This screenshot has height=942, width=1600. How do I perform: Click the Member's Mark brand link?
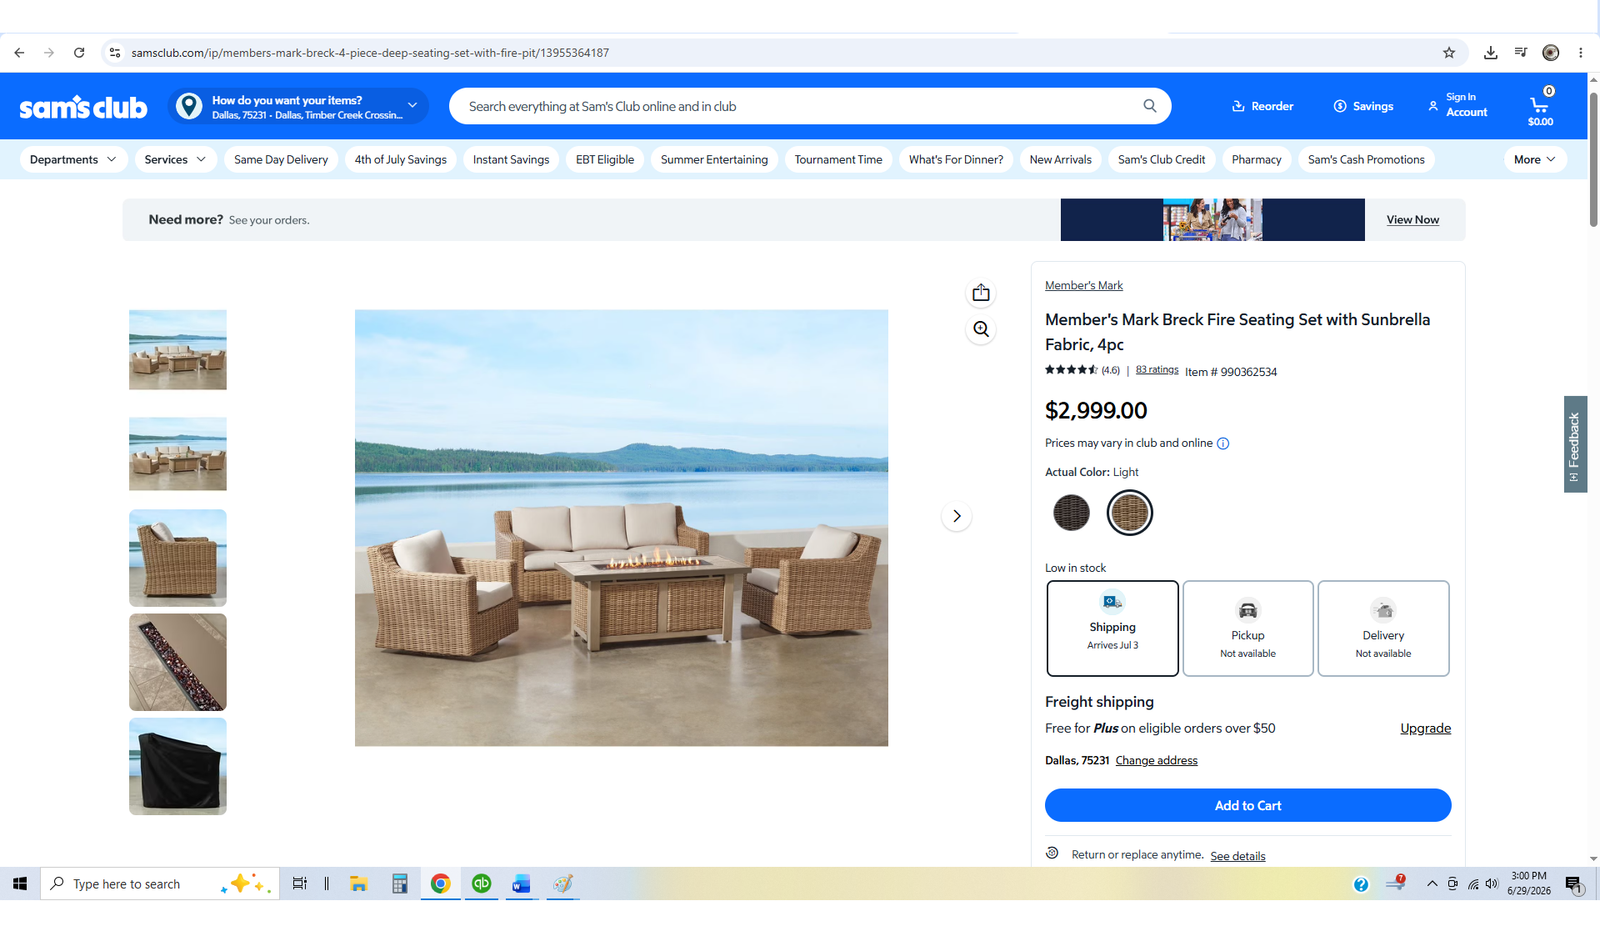1084,286
